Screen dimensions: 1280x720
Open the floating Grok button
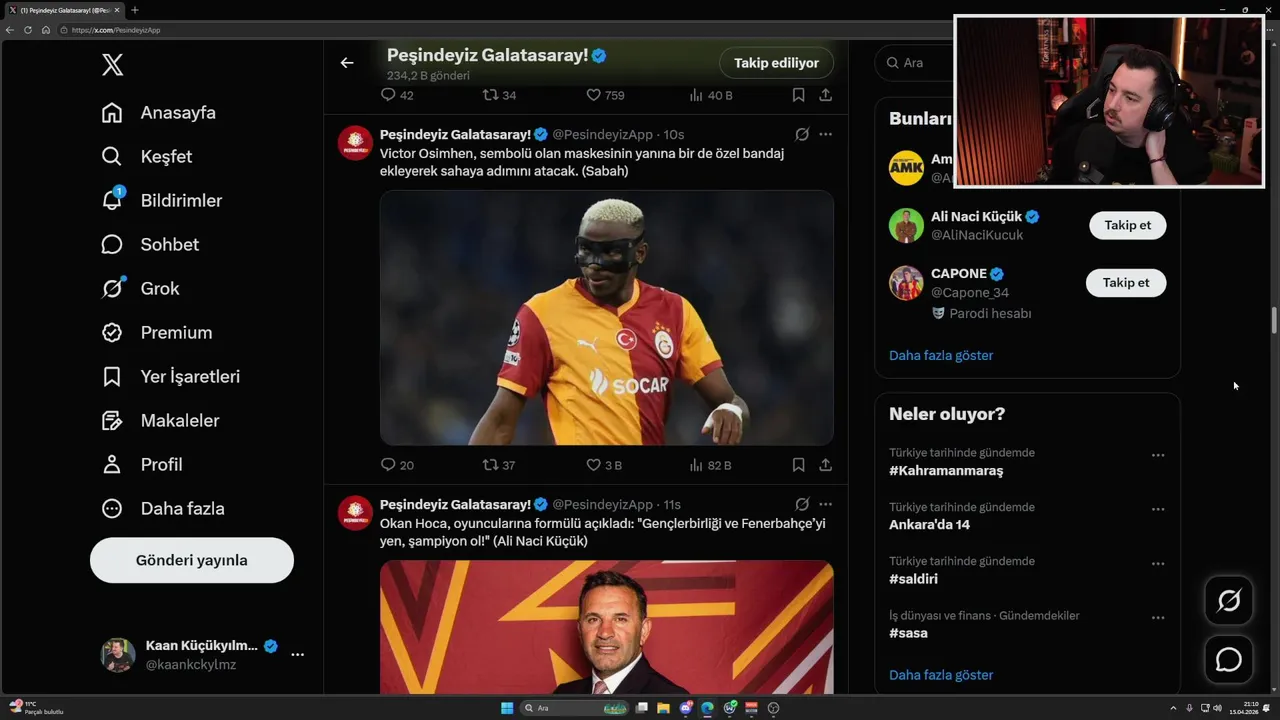point(1228,601)
